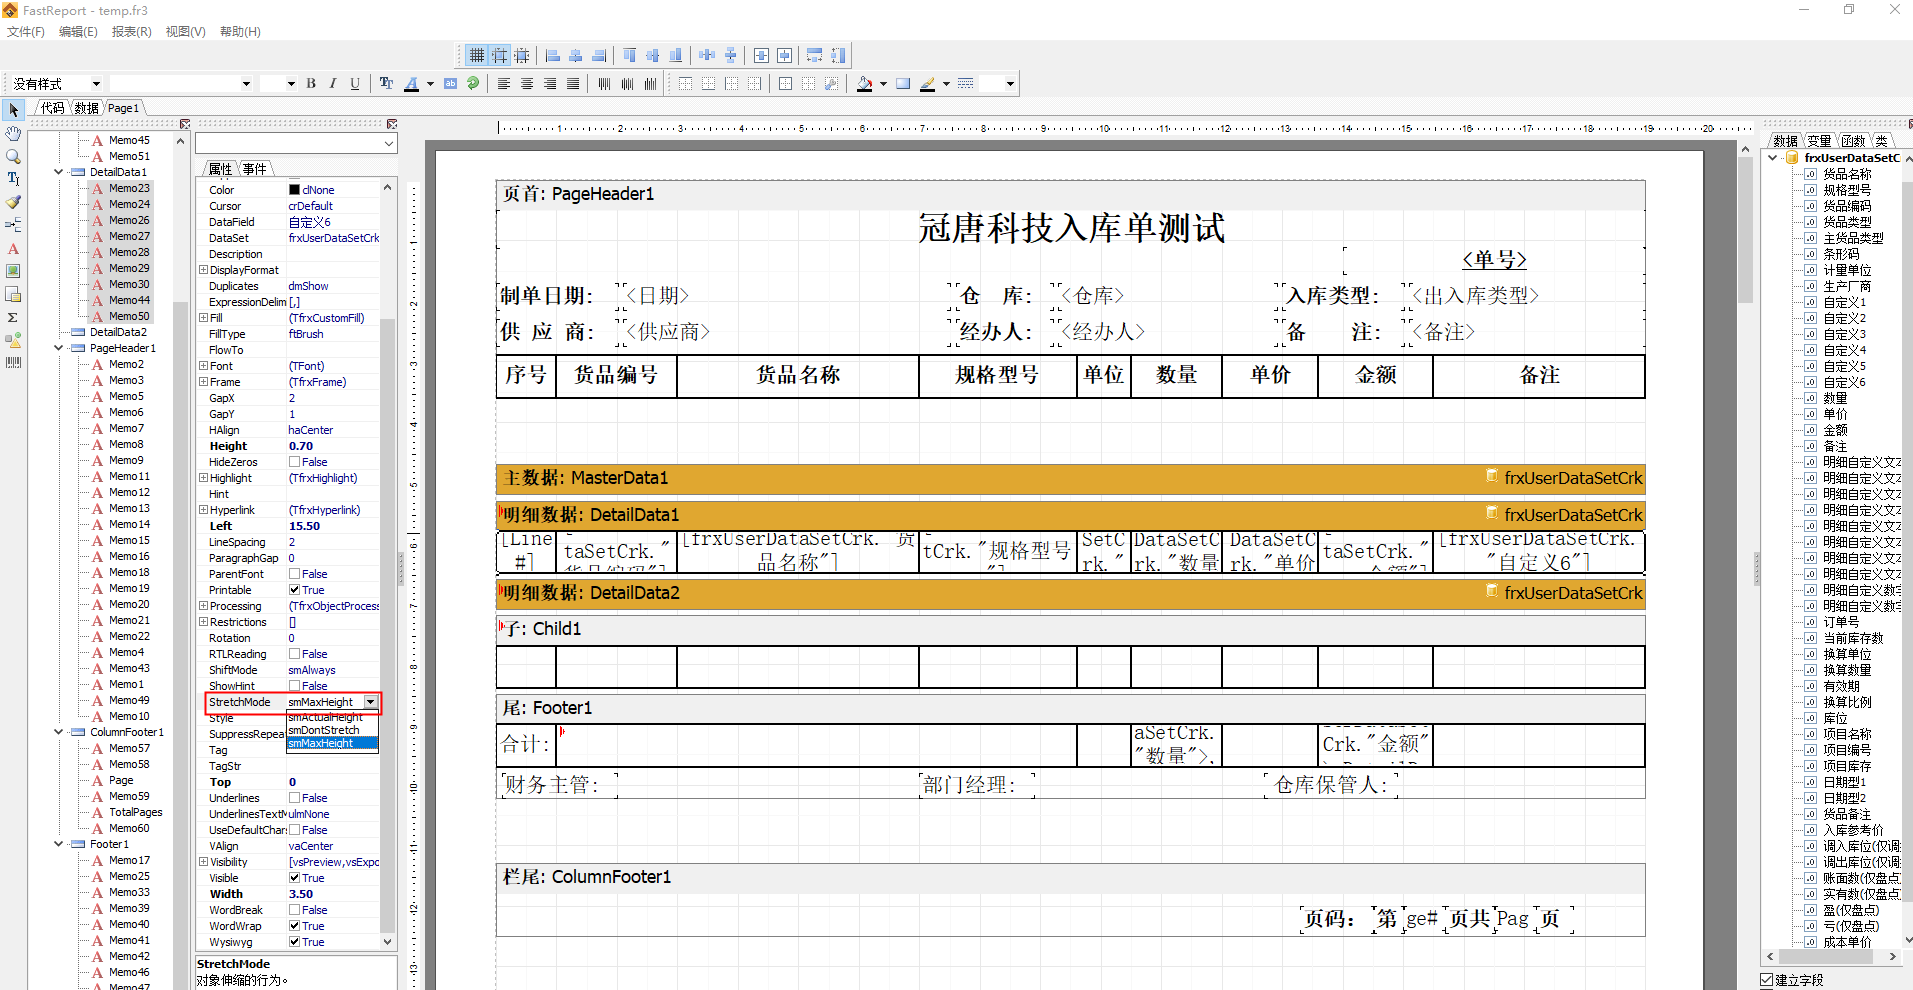Open the font size dropdown

291,84
